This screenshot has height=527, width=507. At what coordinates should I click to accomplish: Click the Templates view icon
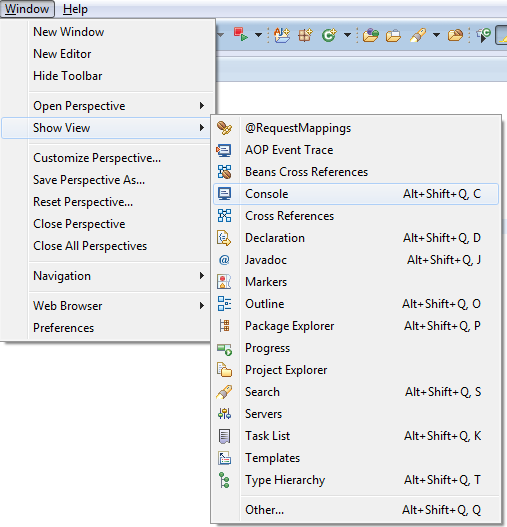point(224,458)
